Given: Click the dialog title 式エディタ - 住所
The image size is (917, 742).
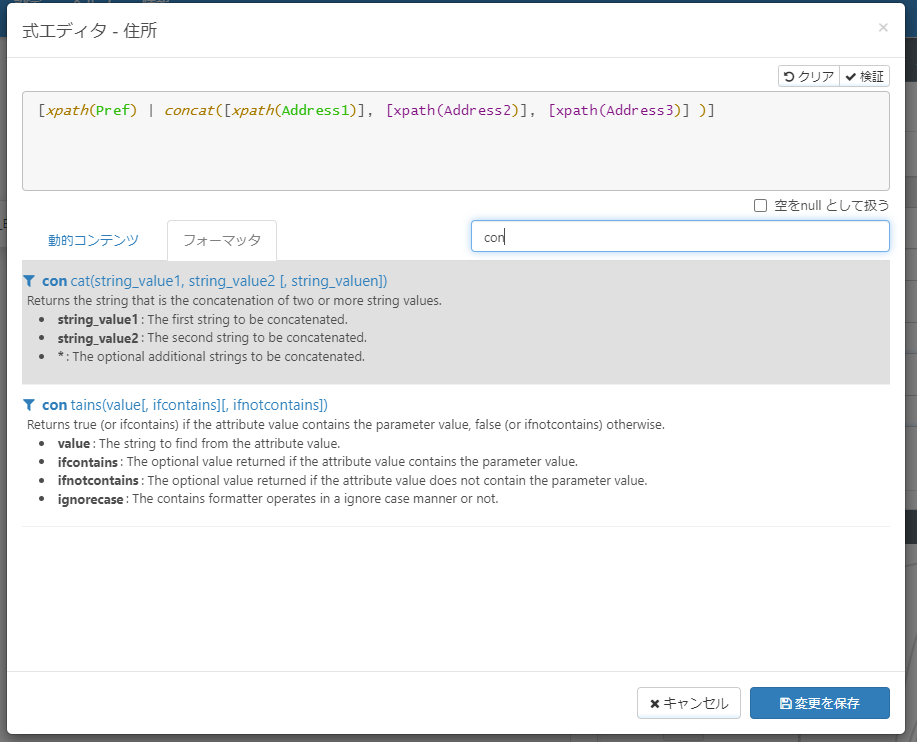Looking at the screenshot, I should click(89, 30).
